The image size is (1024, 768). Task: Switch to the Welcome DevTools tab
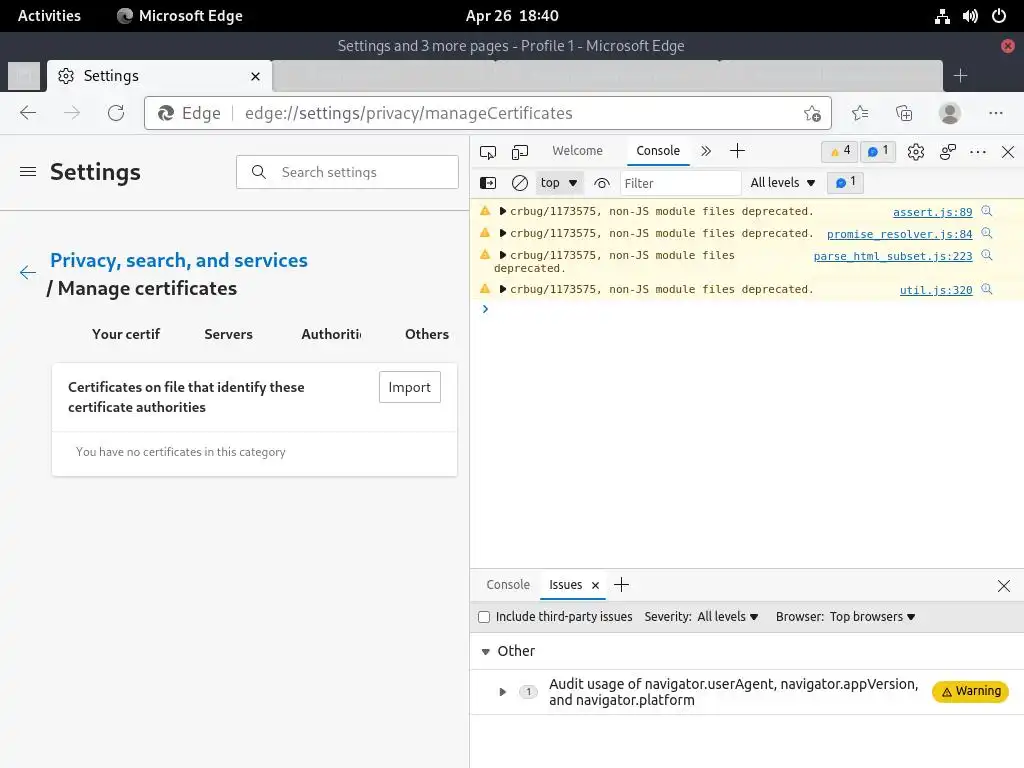[577, 151]
